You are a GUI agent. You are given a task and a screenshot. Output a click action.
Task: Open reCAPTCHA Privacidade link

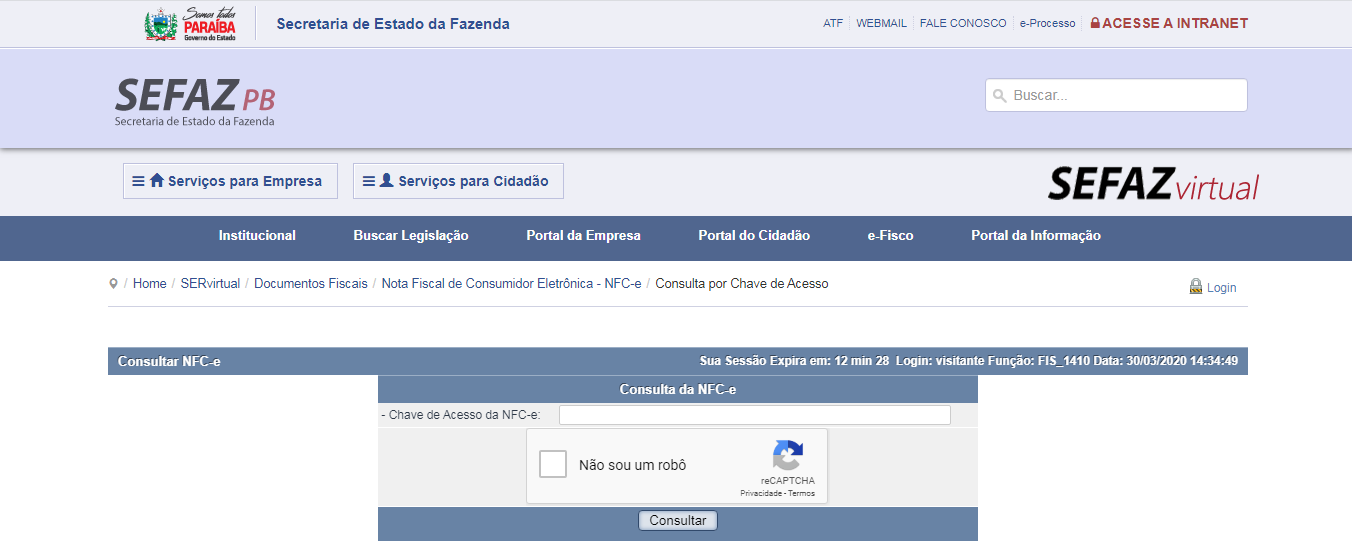760,494
